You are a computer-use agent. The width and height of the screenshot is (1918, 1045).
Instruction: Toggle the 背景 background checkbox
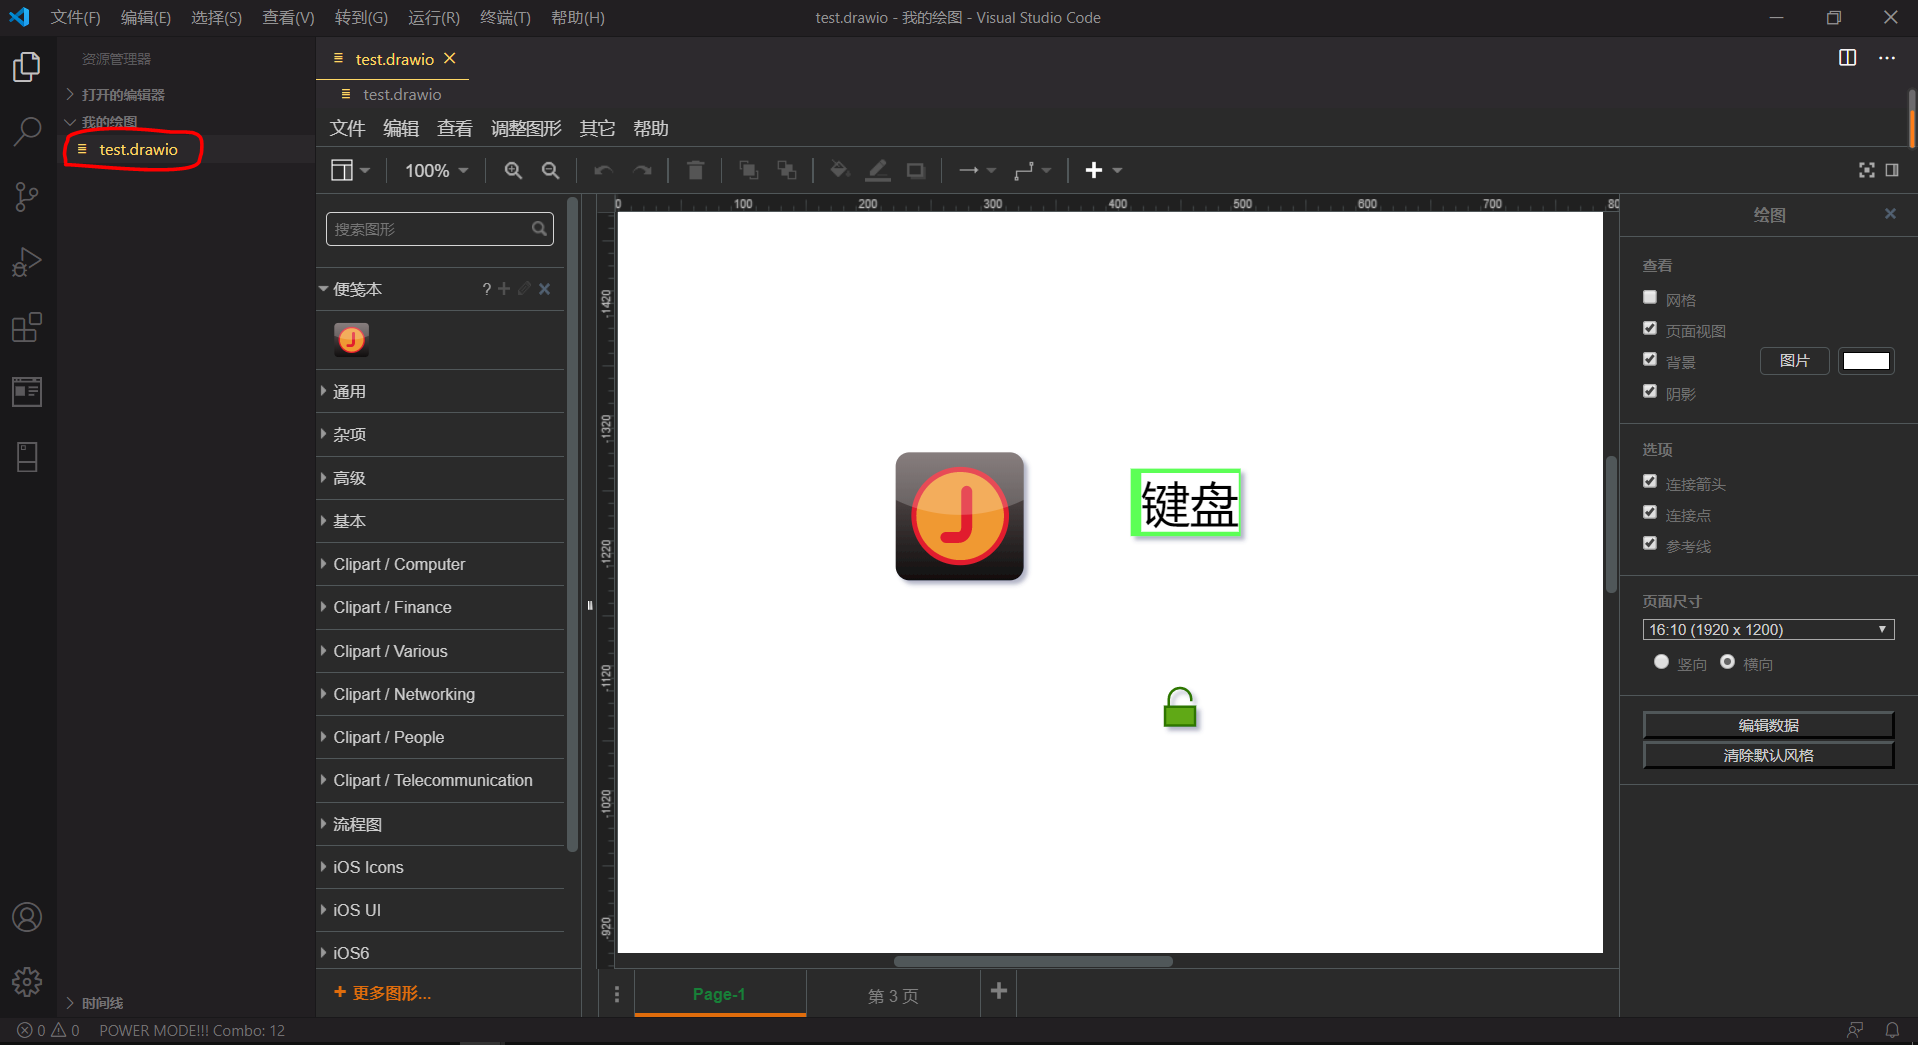click(1650, 359)
